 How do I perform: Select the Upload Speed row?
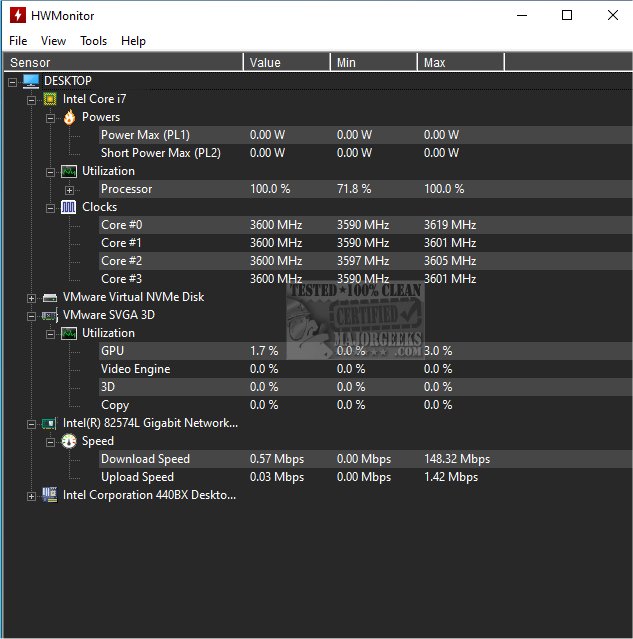(x=365, y=477)
